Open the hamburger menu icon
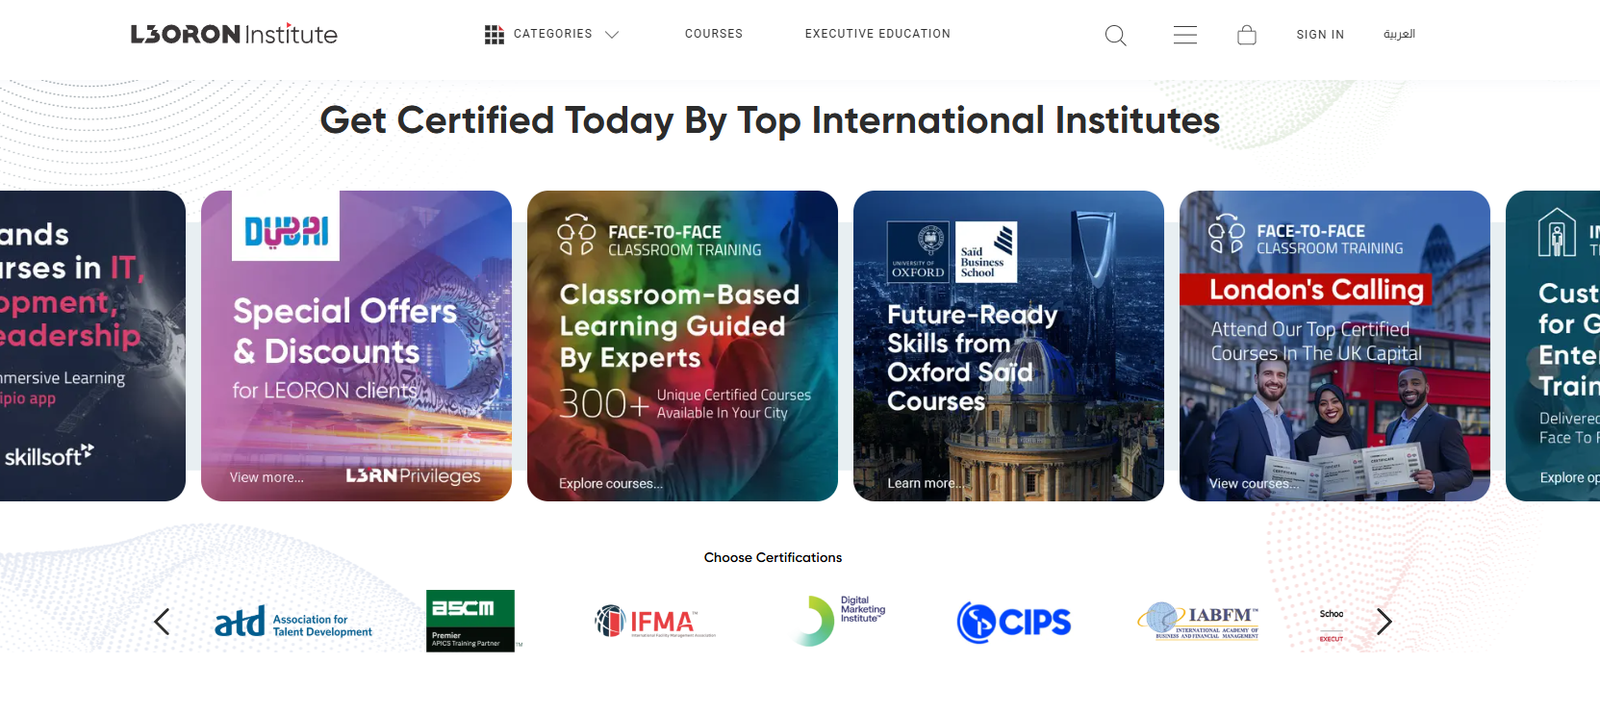Image resolution: width=1600 pixels, height=717 pixels. tap(1185, 36)
